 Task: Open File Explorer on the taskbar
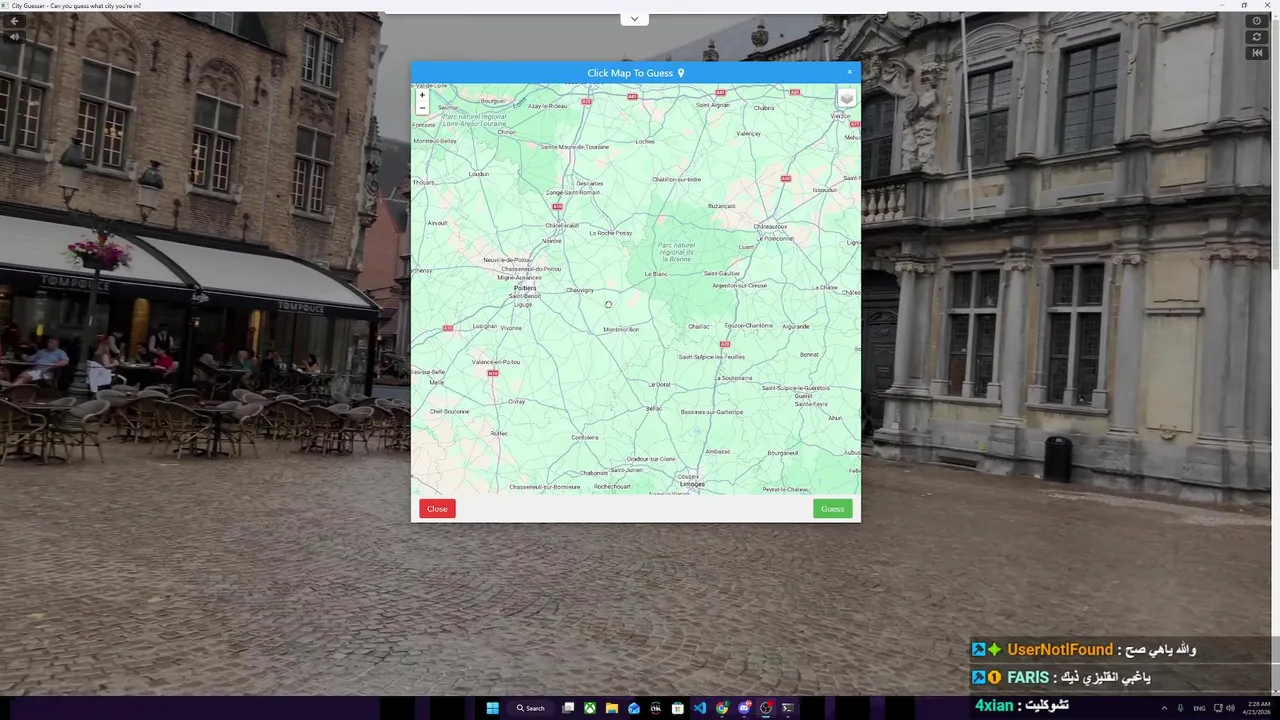point(612,708)
